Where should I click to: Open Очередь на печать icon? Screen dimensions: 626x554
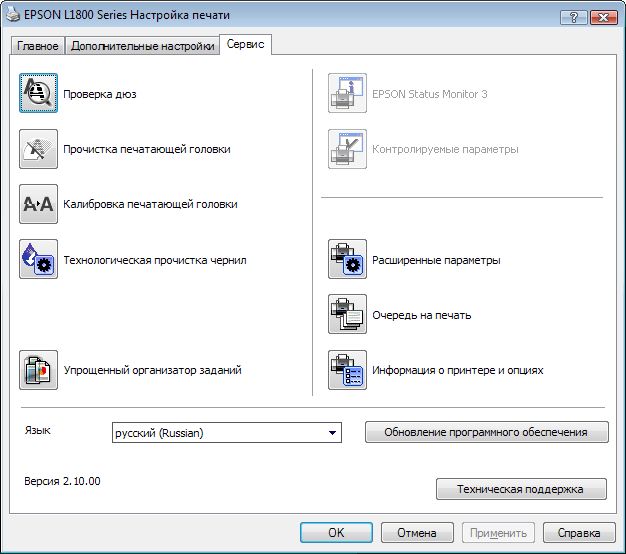click(347, 314)
